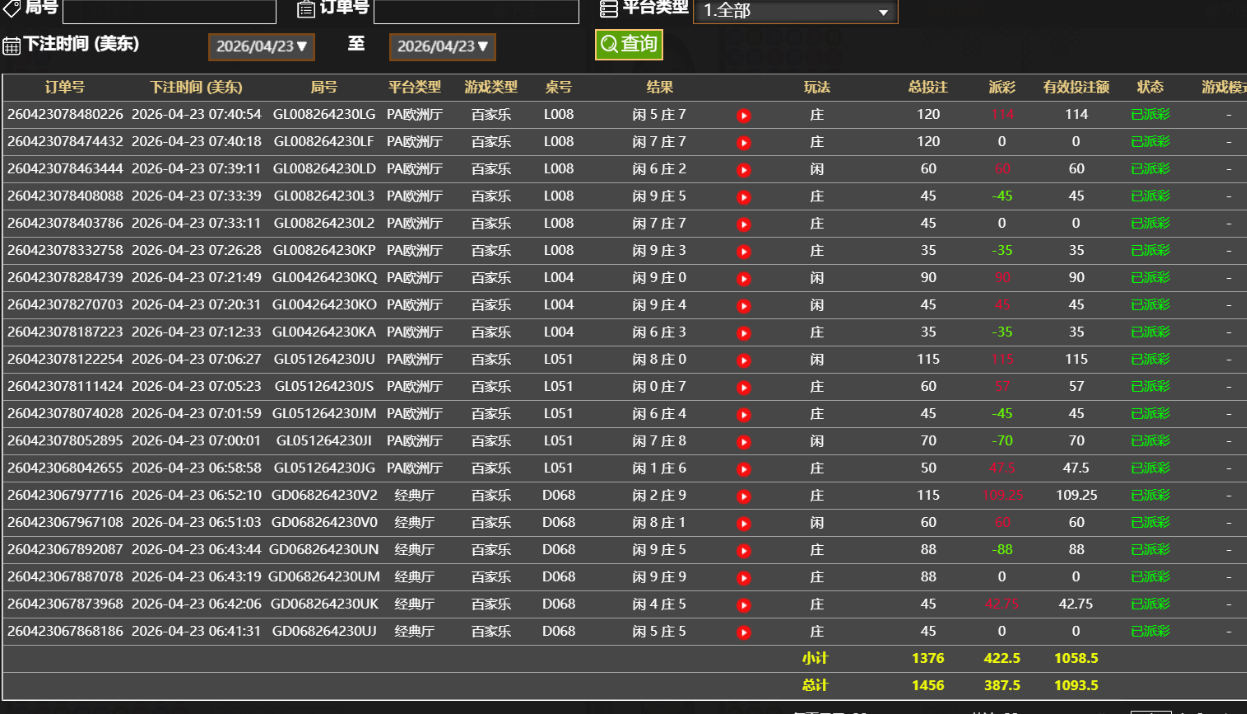The width and height of the screenshot is (1247, 714).
Task: Play replay for order 260423078480226
Action: tap(744, 116)
